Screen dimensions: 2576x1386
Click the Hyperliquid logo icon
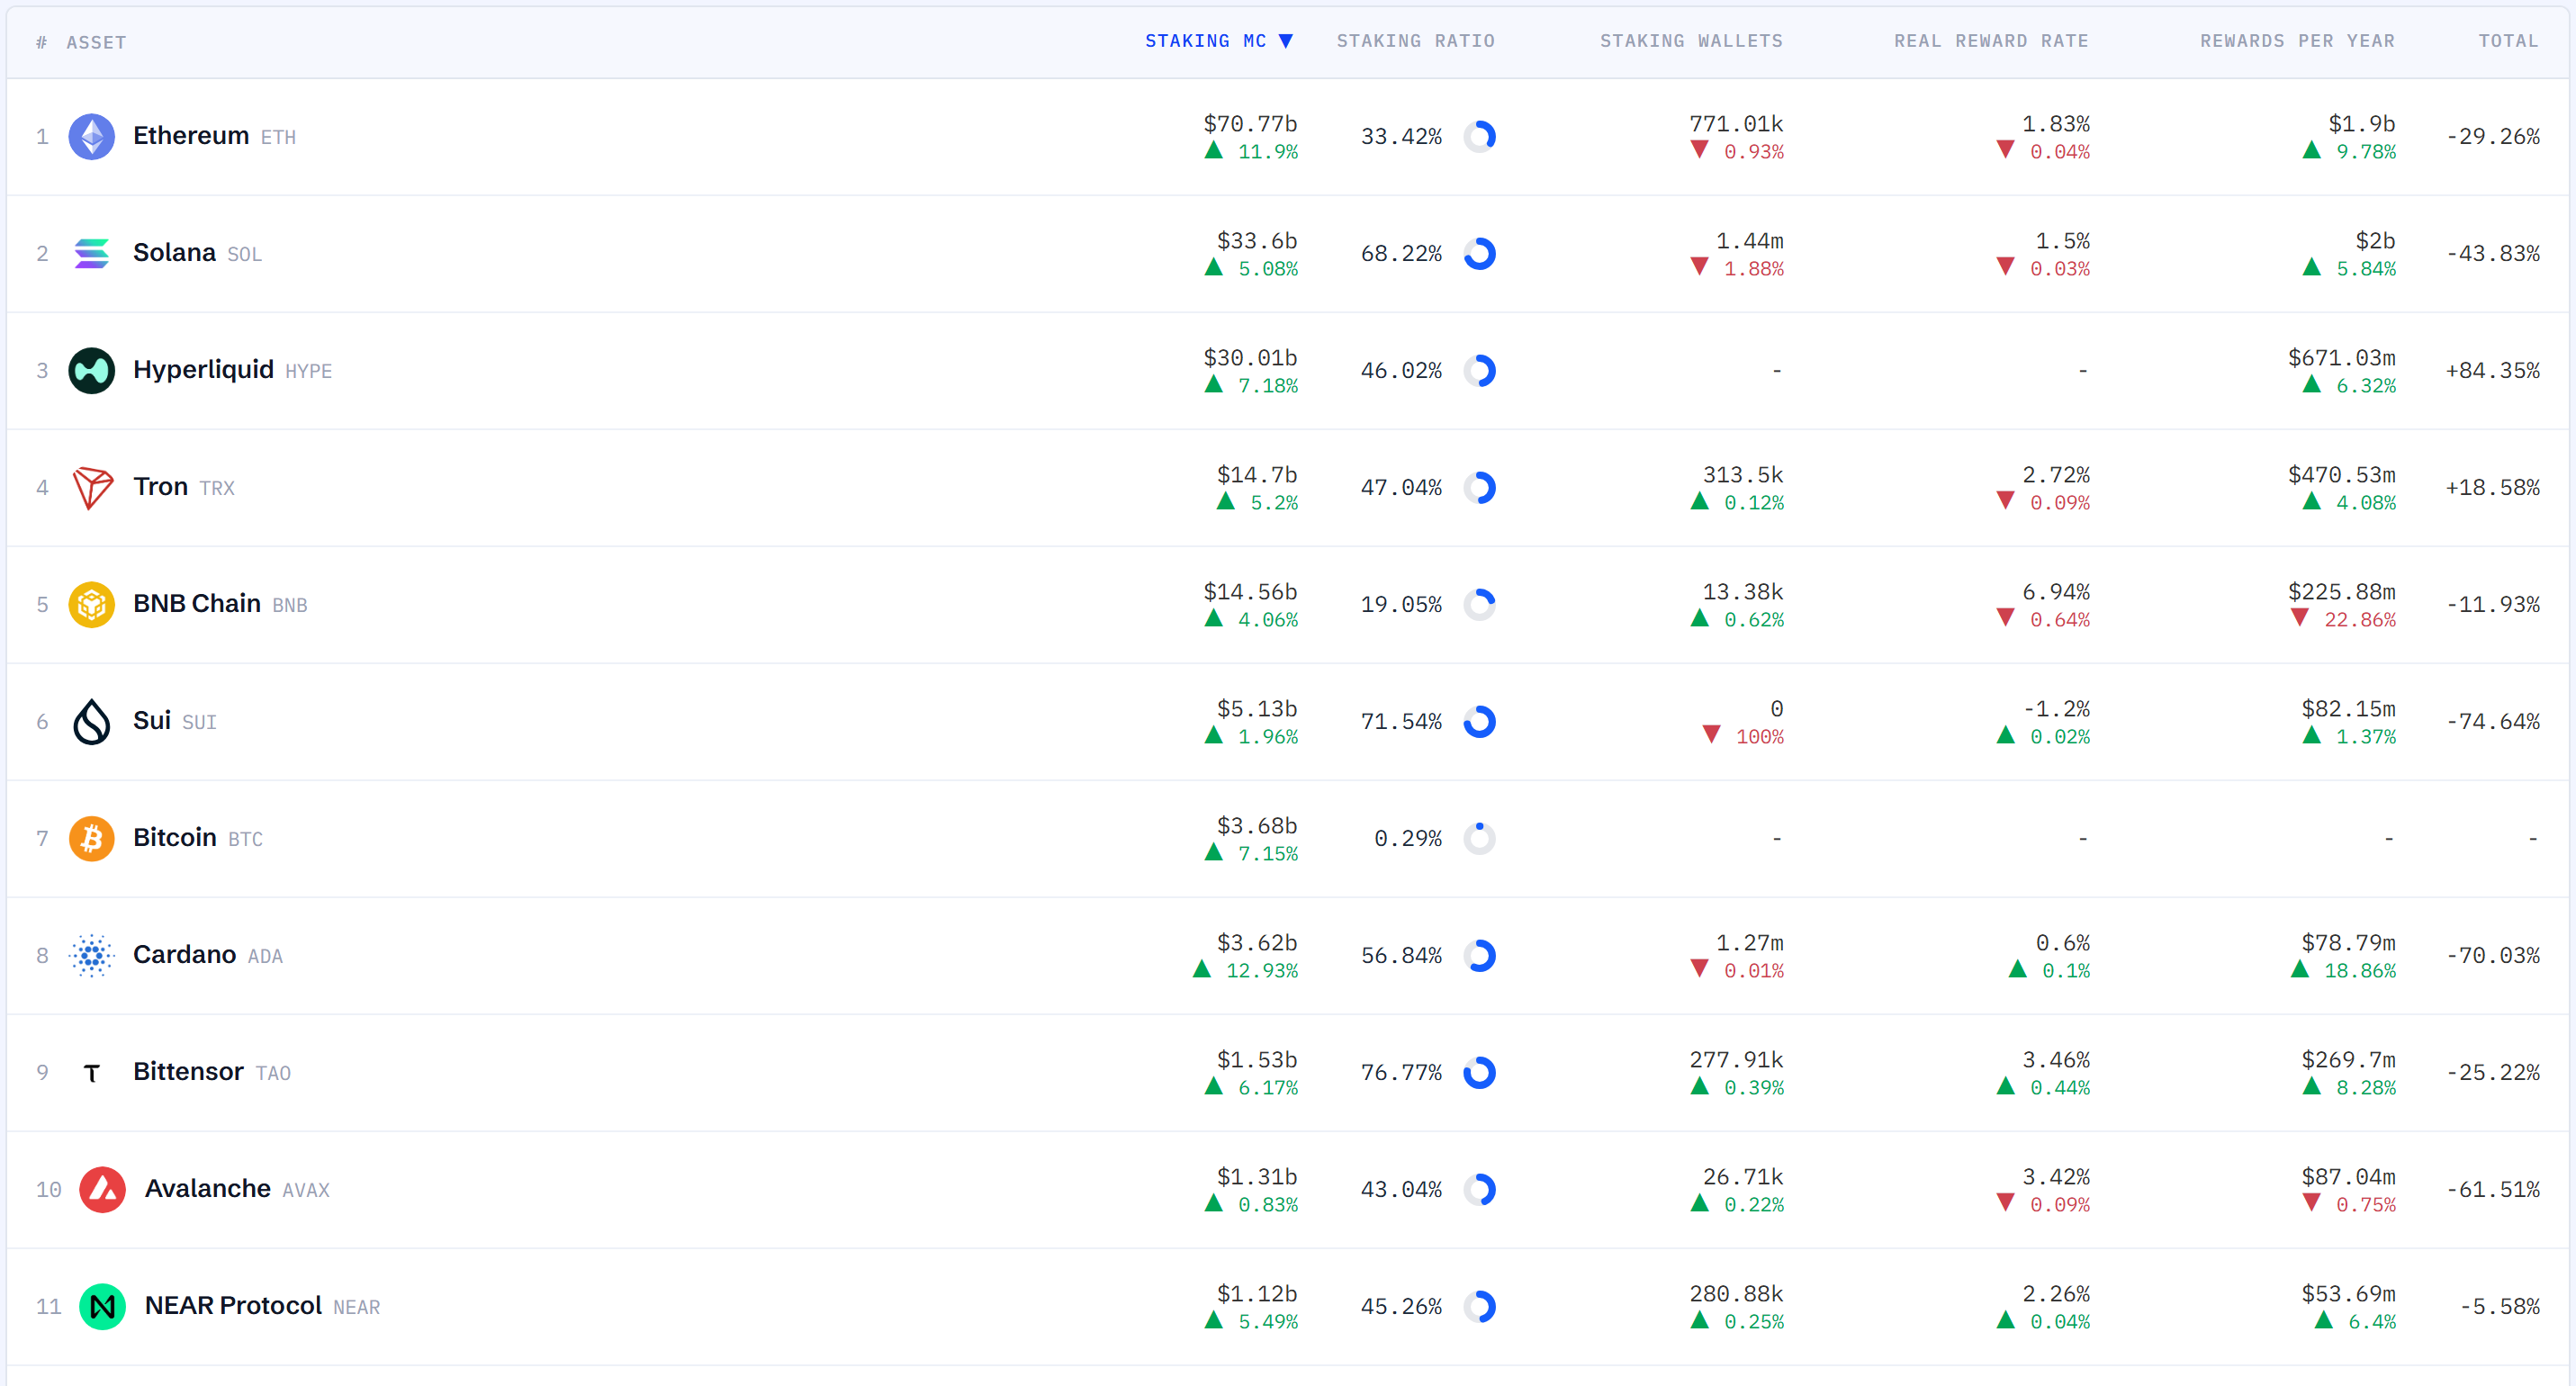pyautogui.click(x=91, y=370)
